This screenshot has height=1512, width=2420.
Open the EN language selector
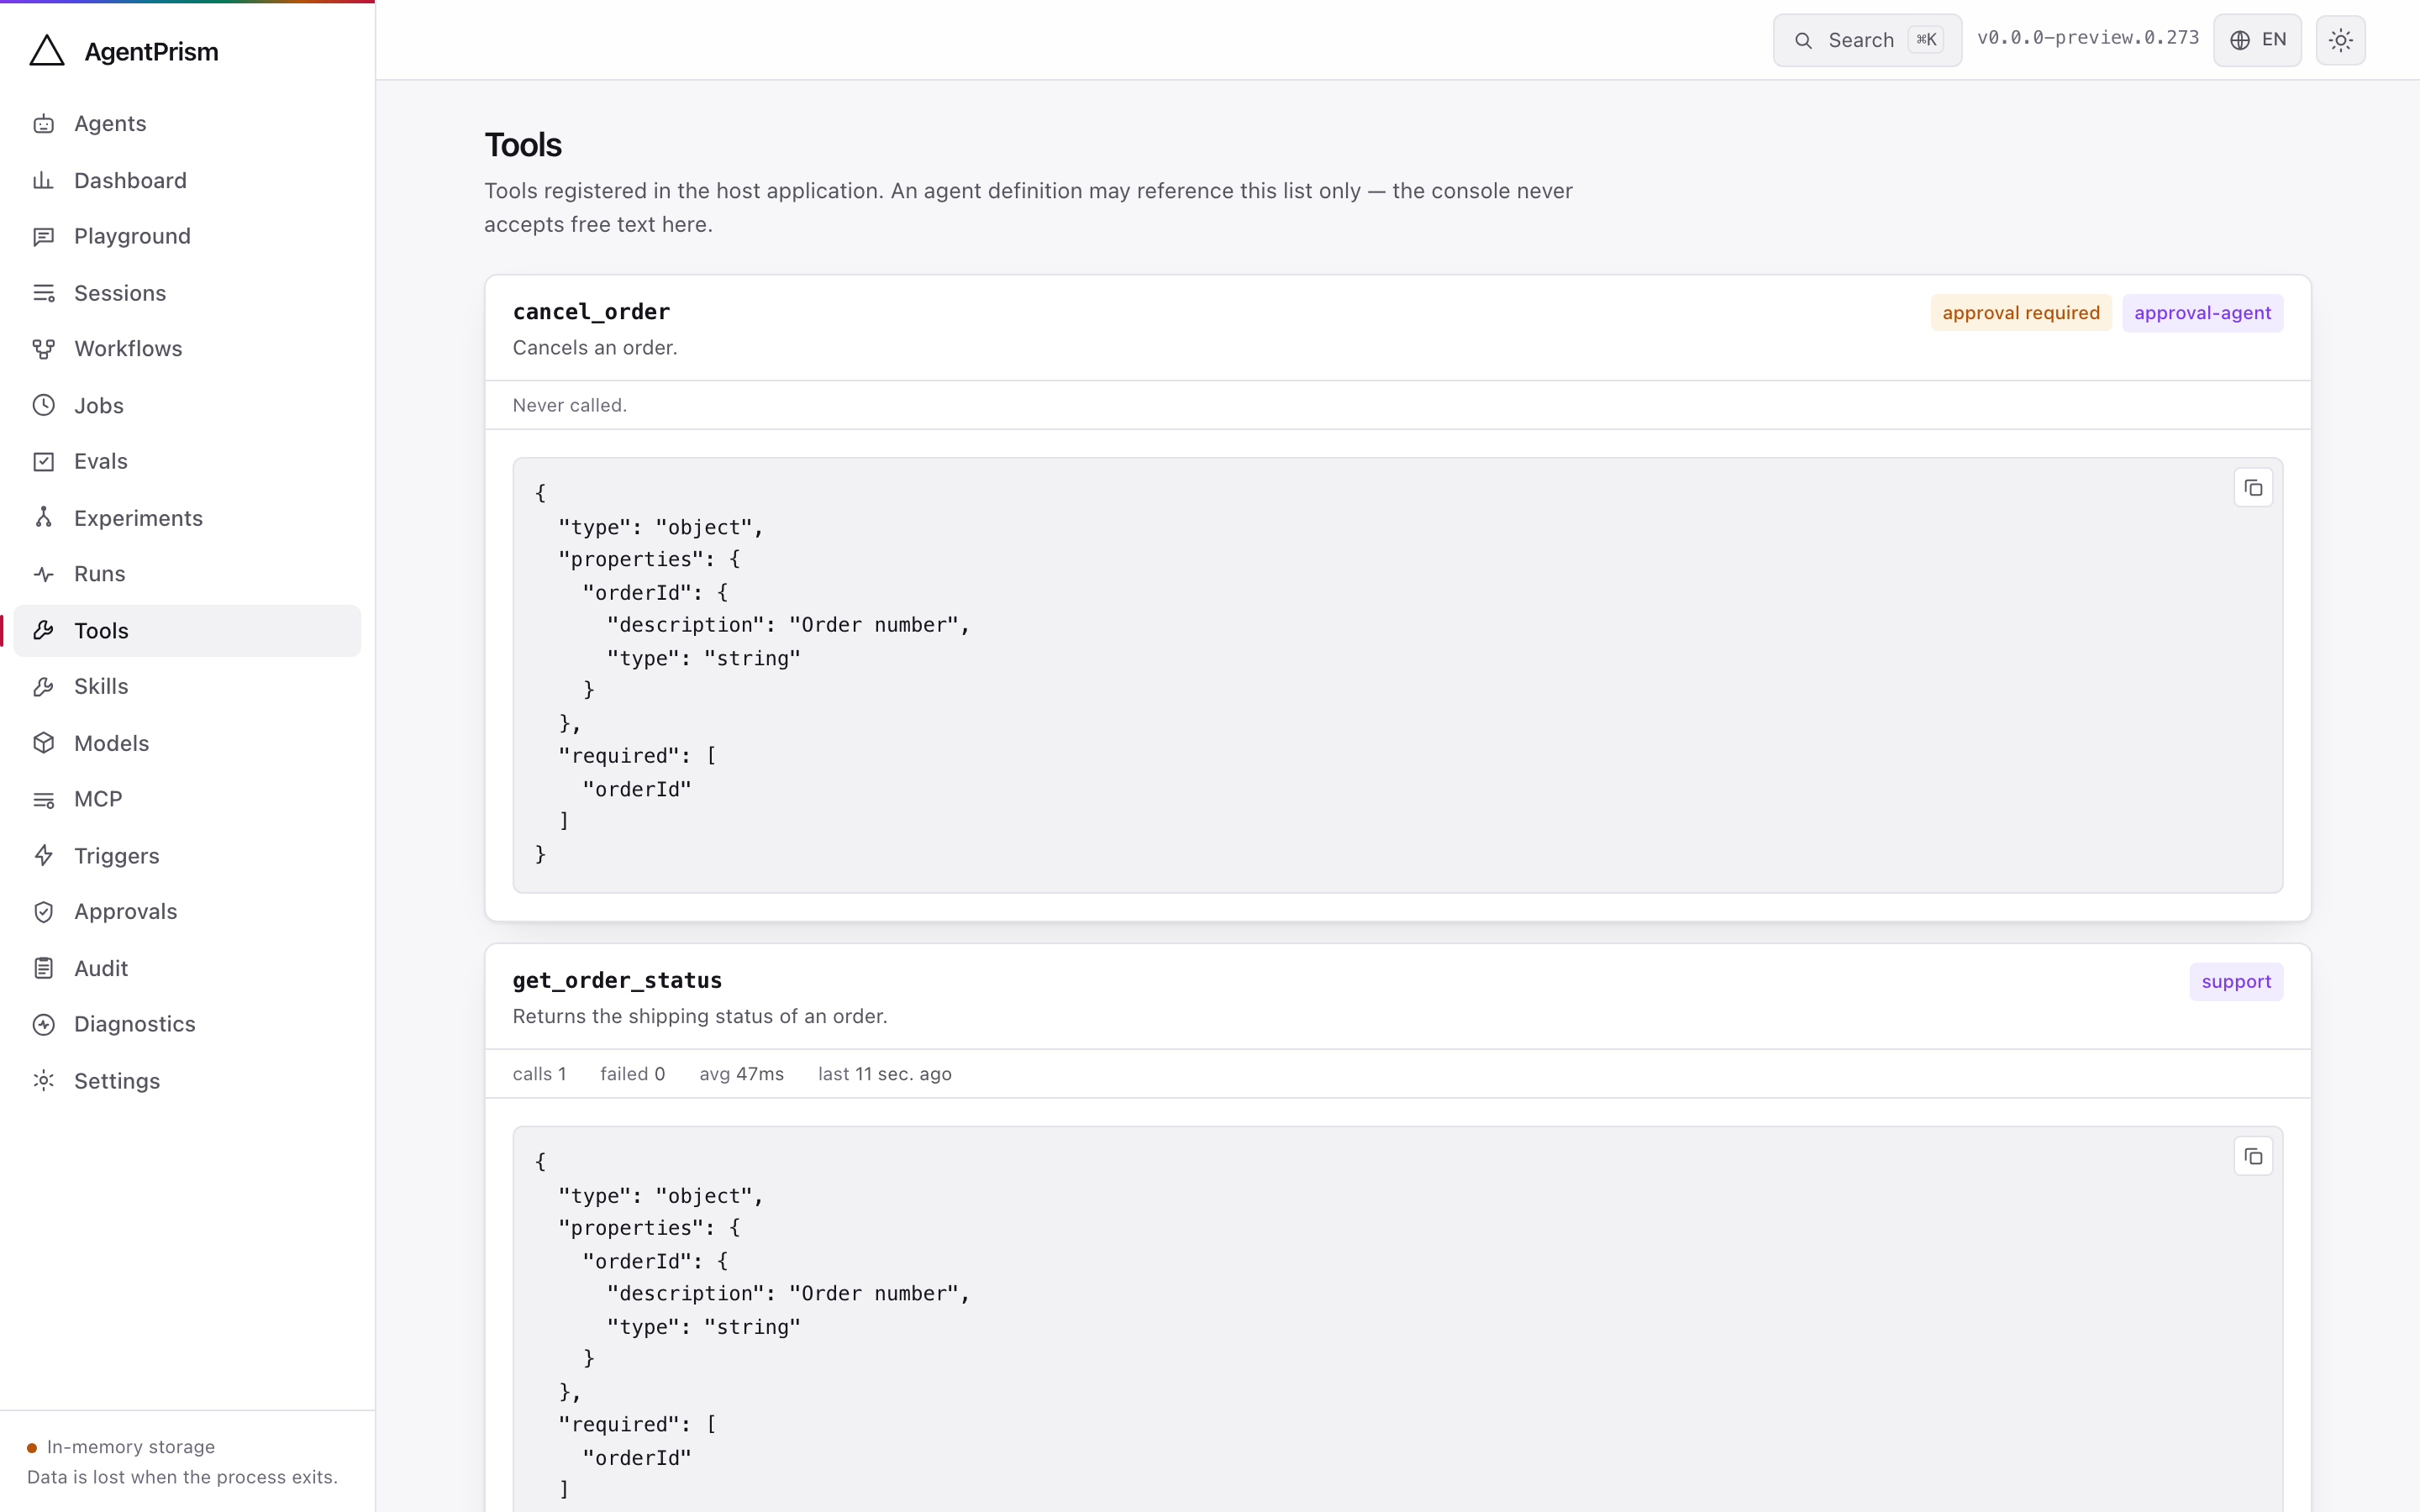coord(2257,40)
